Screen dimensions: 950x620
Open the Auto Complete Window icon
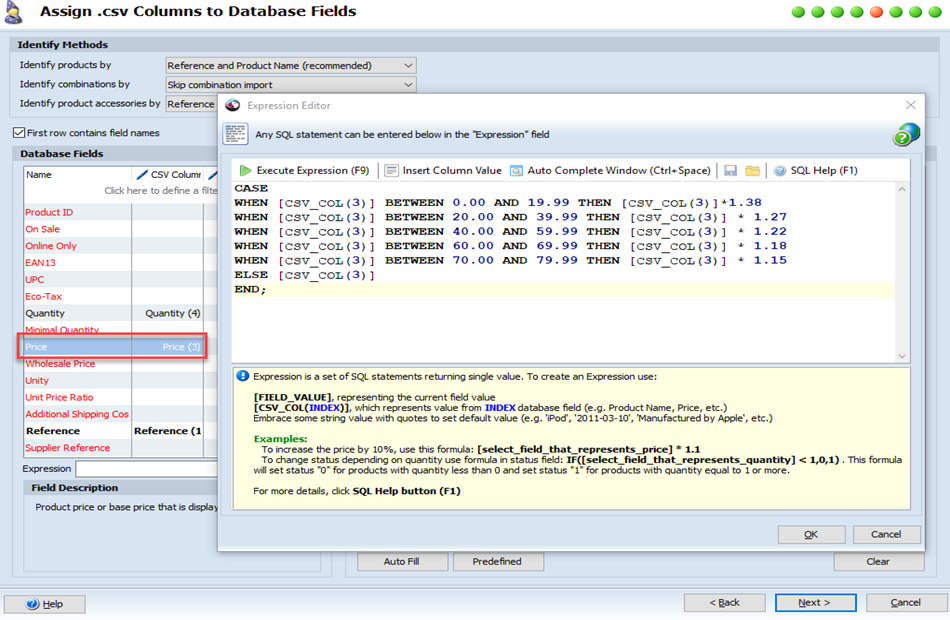point(516,170)
